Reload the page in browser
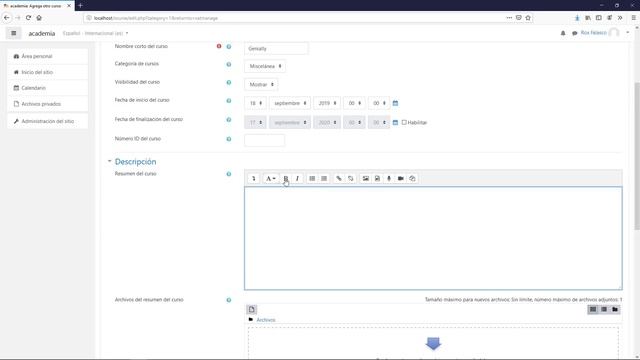This screenshot has height=360, width=640. tap(28, 18)
